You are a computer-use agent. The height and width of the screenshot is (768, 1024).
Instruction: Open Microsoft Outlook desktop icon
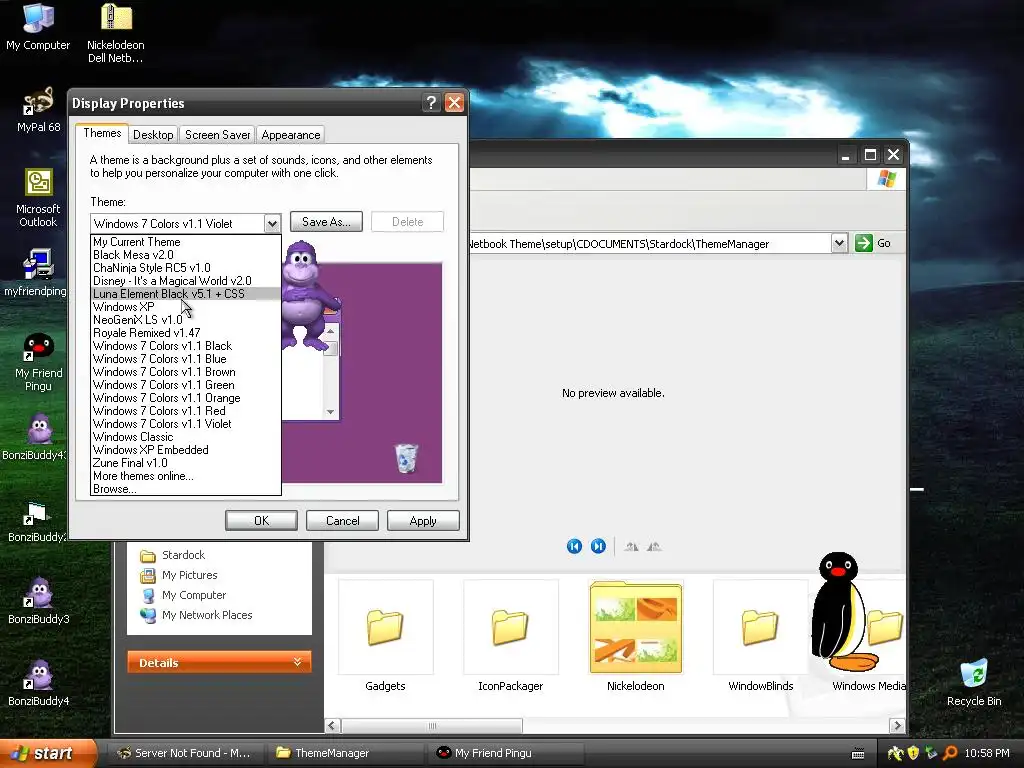[x=38, y=197]
